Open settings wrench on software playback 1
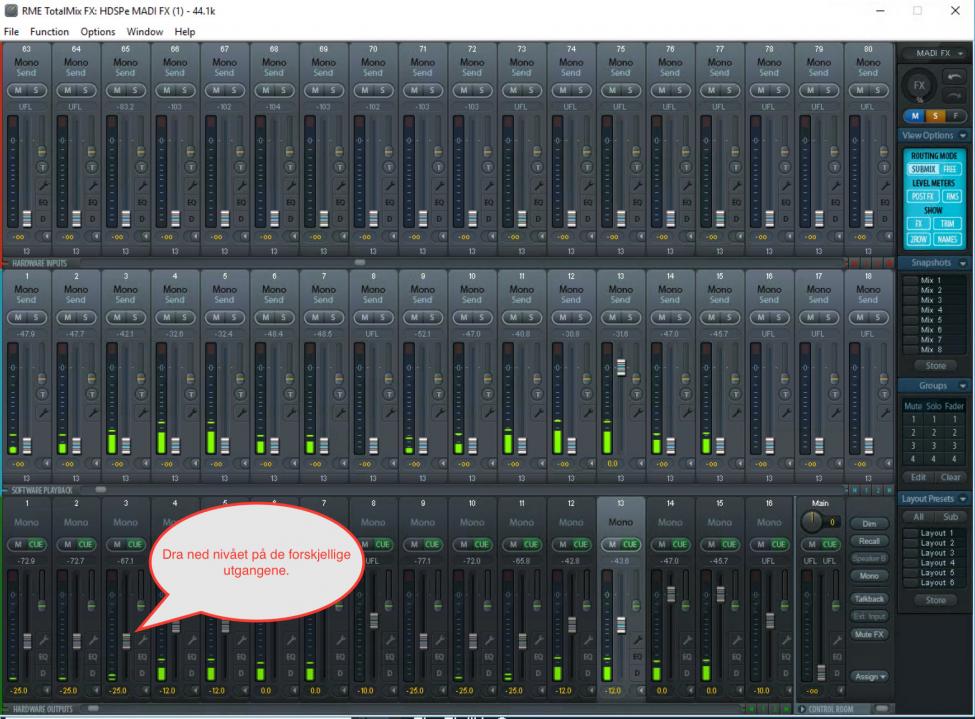 tap(44, 412)
